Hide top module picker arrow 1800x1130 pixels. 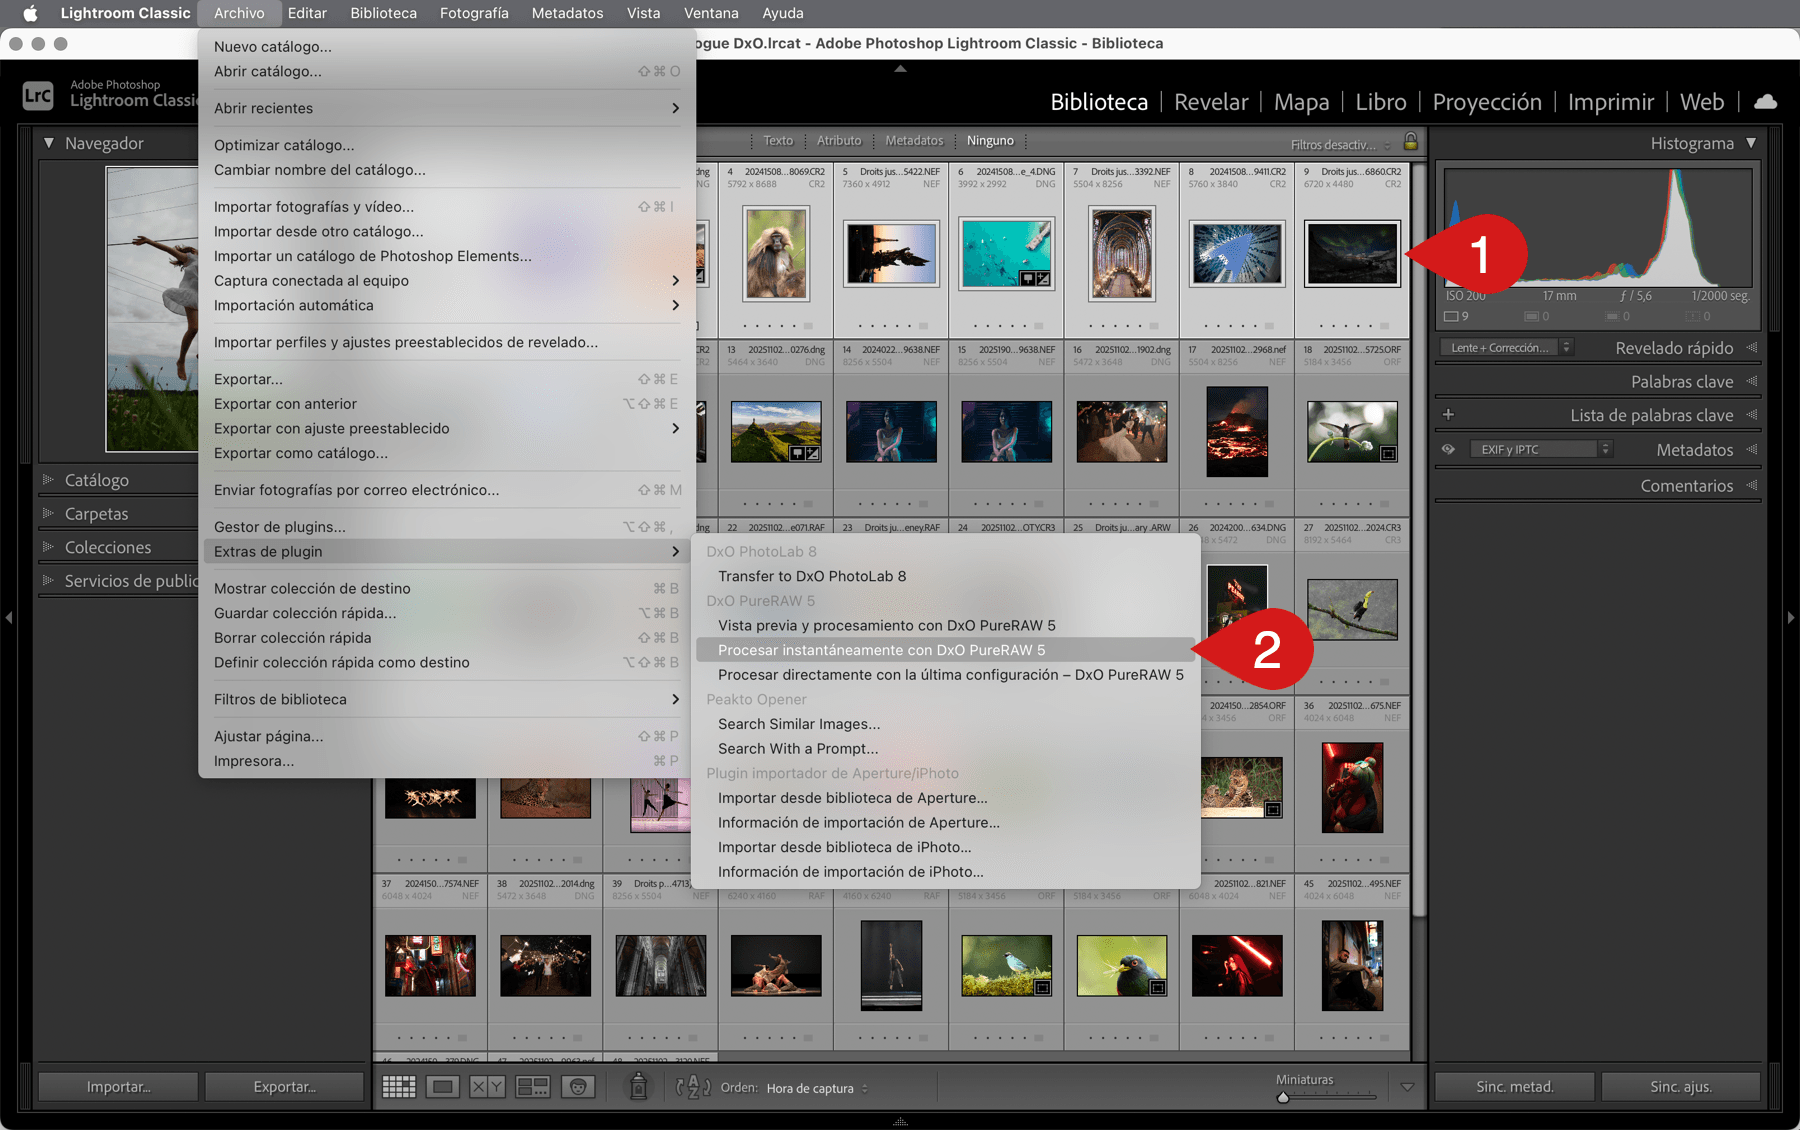tap(900, 69)
